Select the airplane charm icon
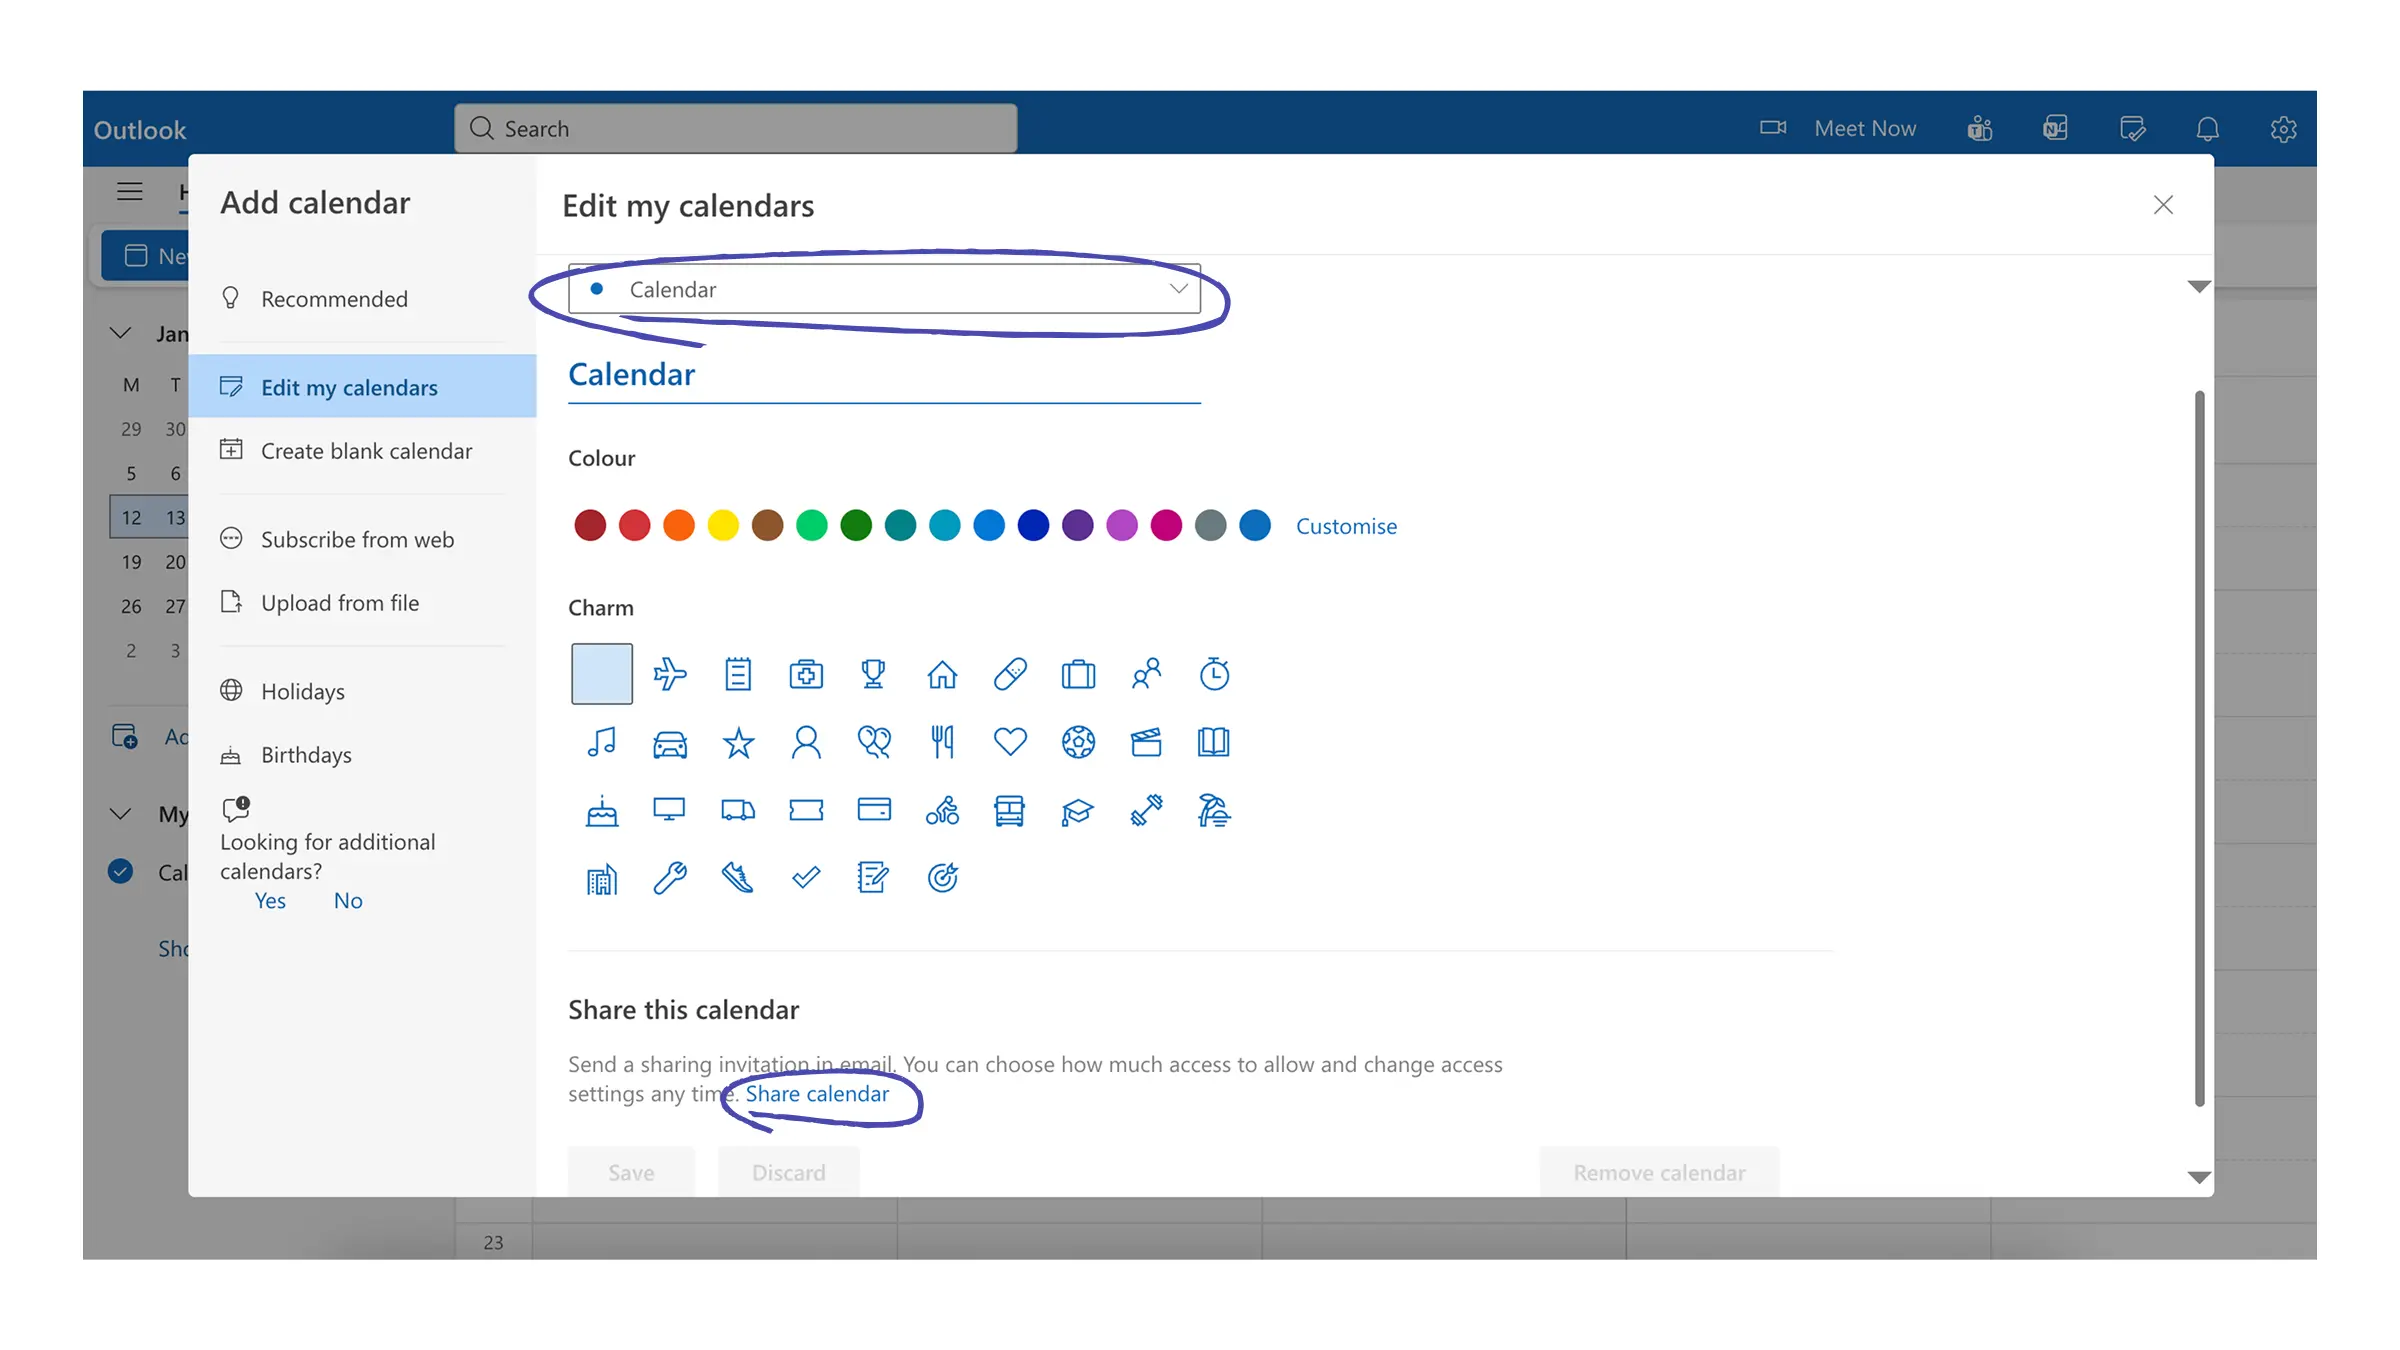The height and width of the screenshot is (1350, 2400). 669,674
